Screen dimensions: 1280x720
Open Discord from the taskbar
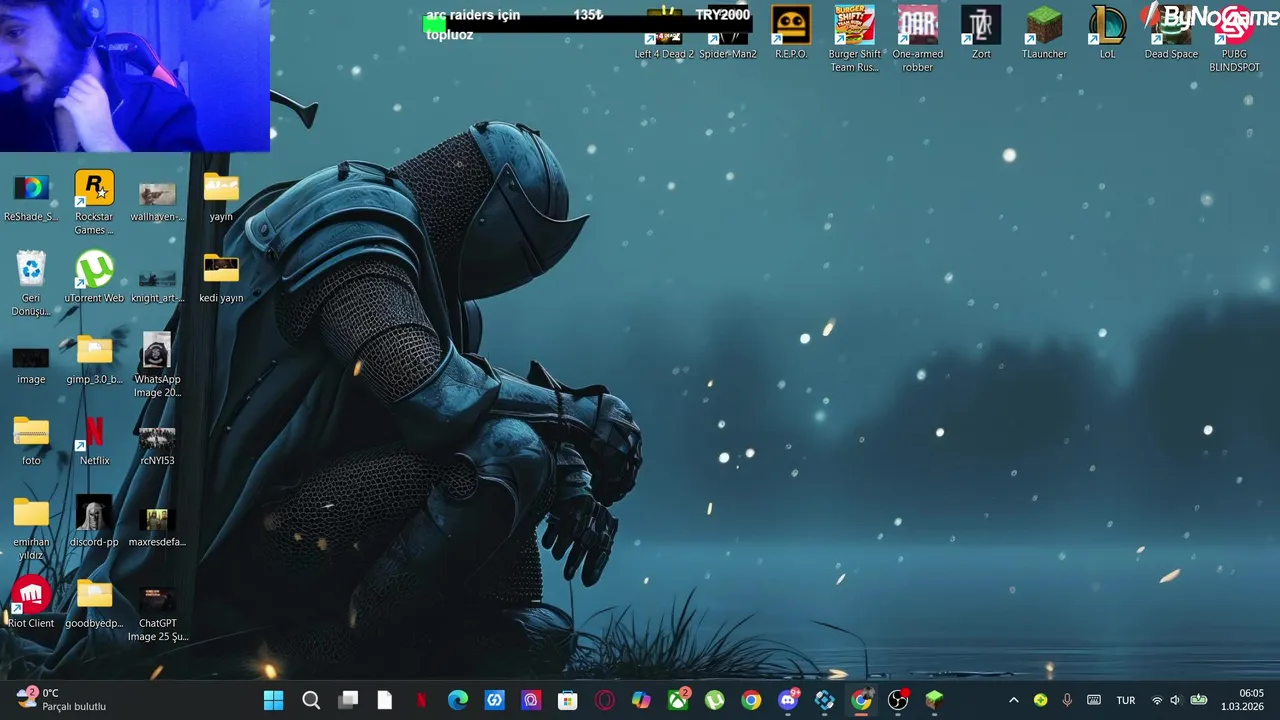[788, 700]
